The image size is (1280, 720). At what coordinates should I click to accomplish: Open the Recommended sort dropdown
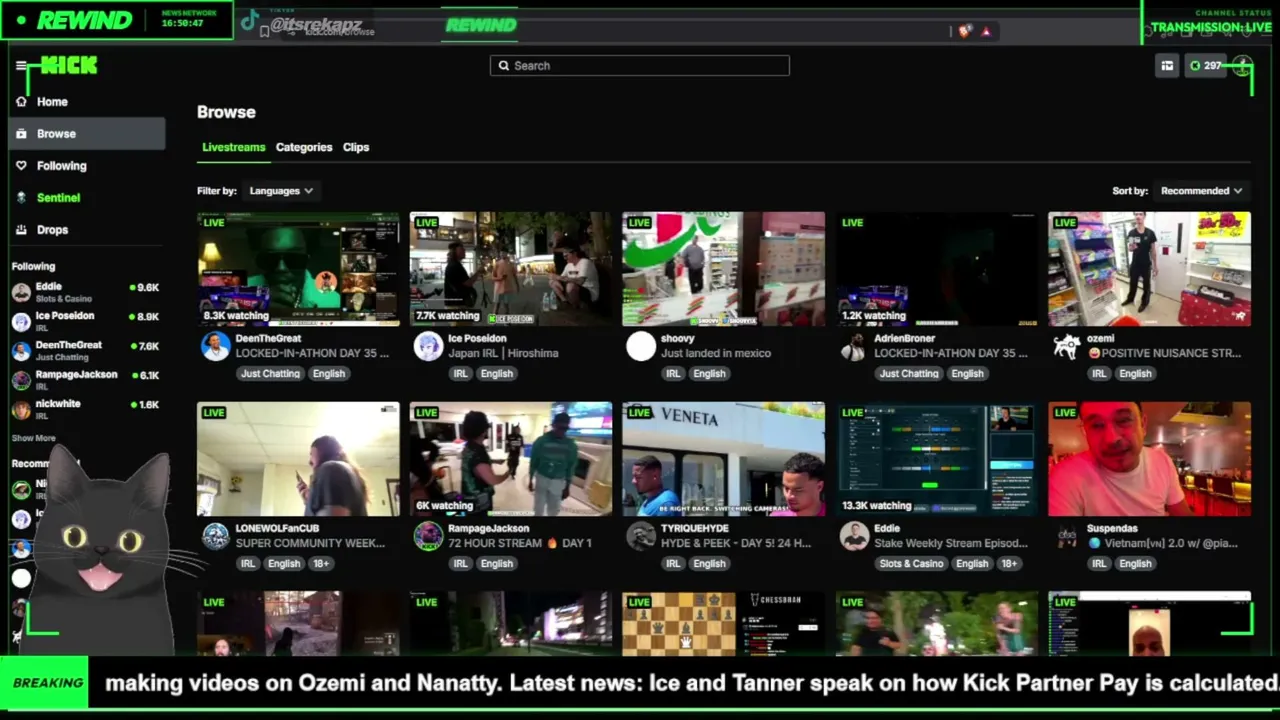[1201, 191]
